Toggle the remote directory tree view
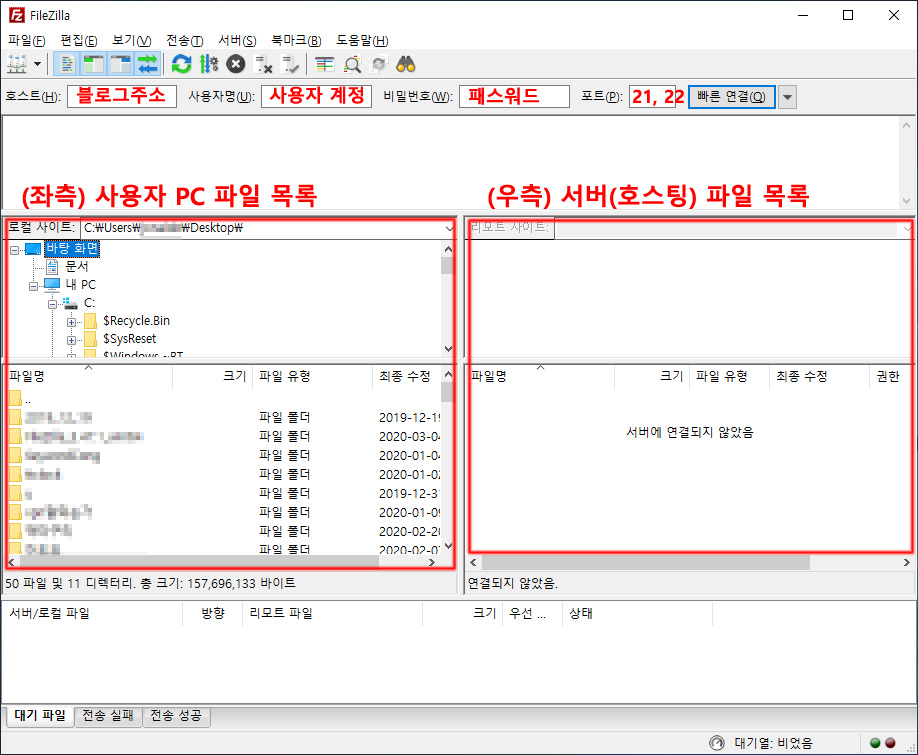The height and width of the screenshot is (755, 918). click(x=121, y=64)
